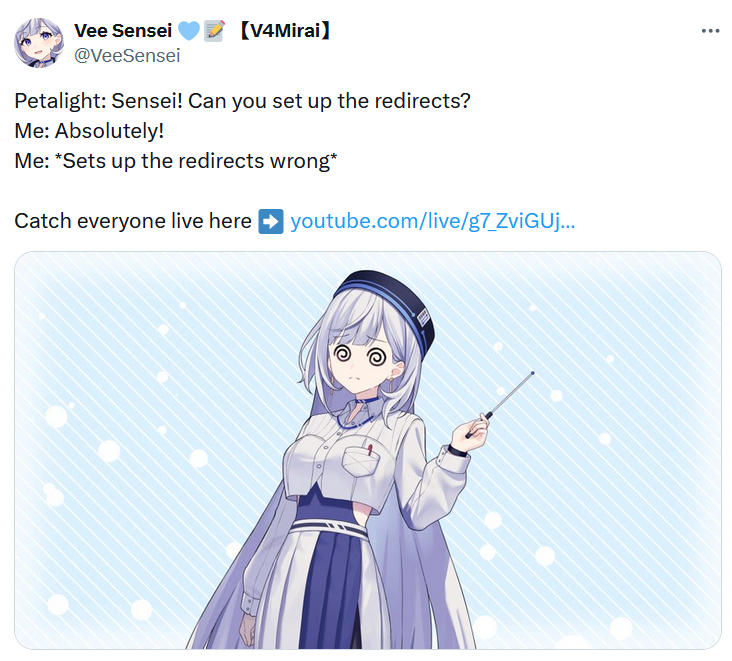Click the red pen in the shirt pocket
732x661 pixels.
pos(370,450)
